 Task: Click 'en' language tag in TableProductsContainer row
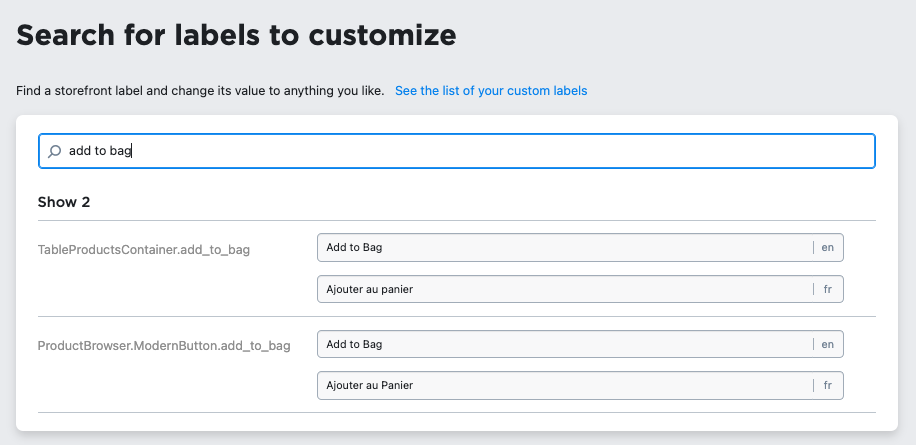tap(827, 247)
